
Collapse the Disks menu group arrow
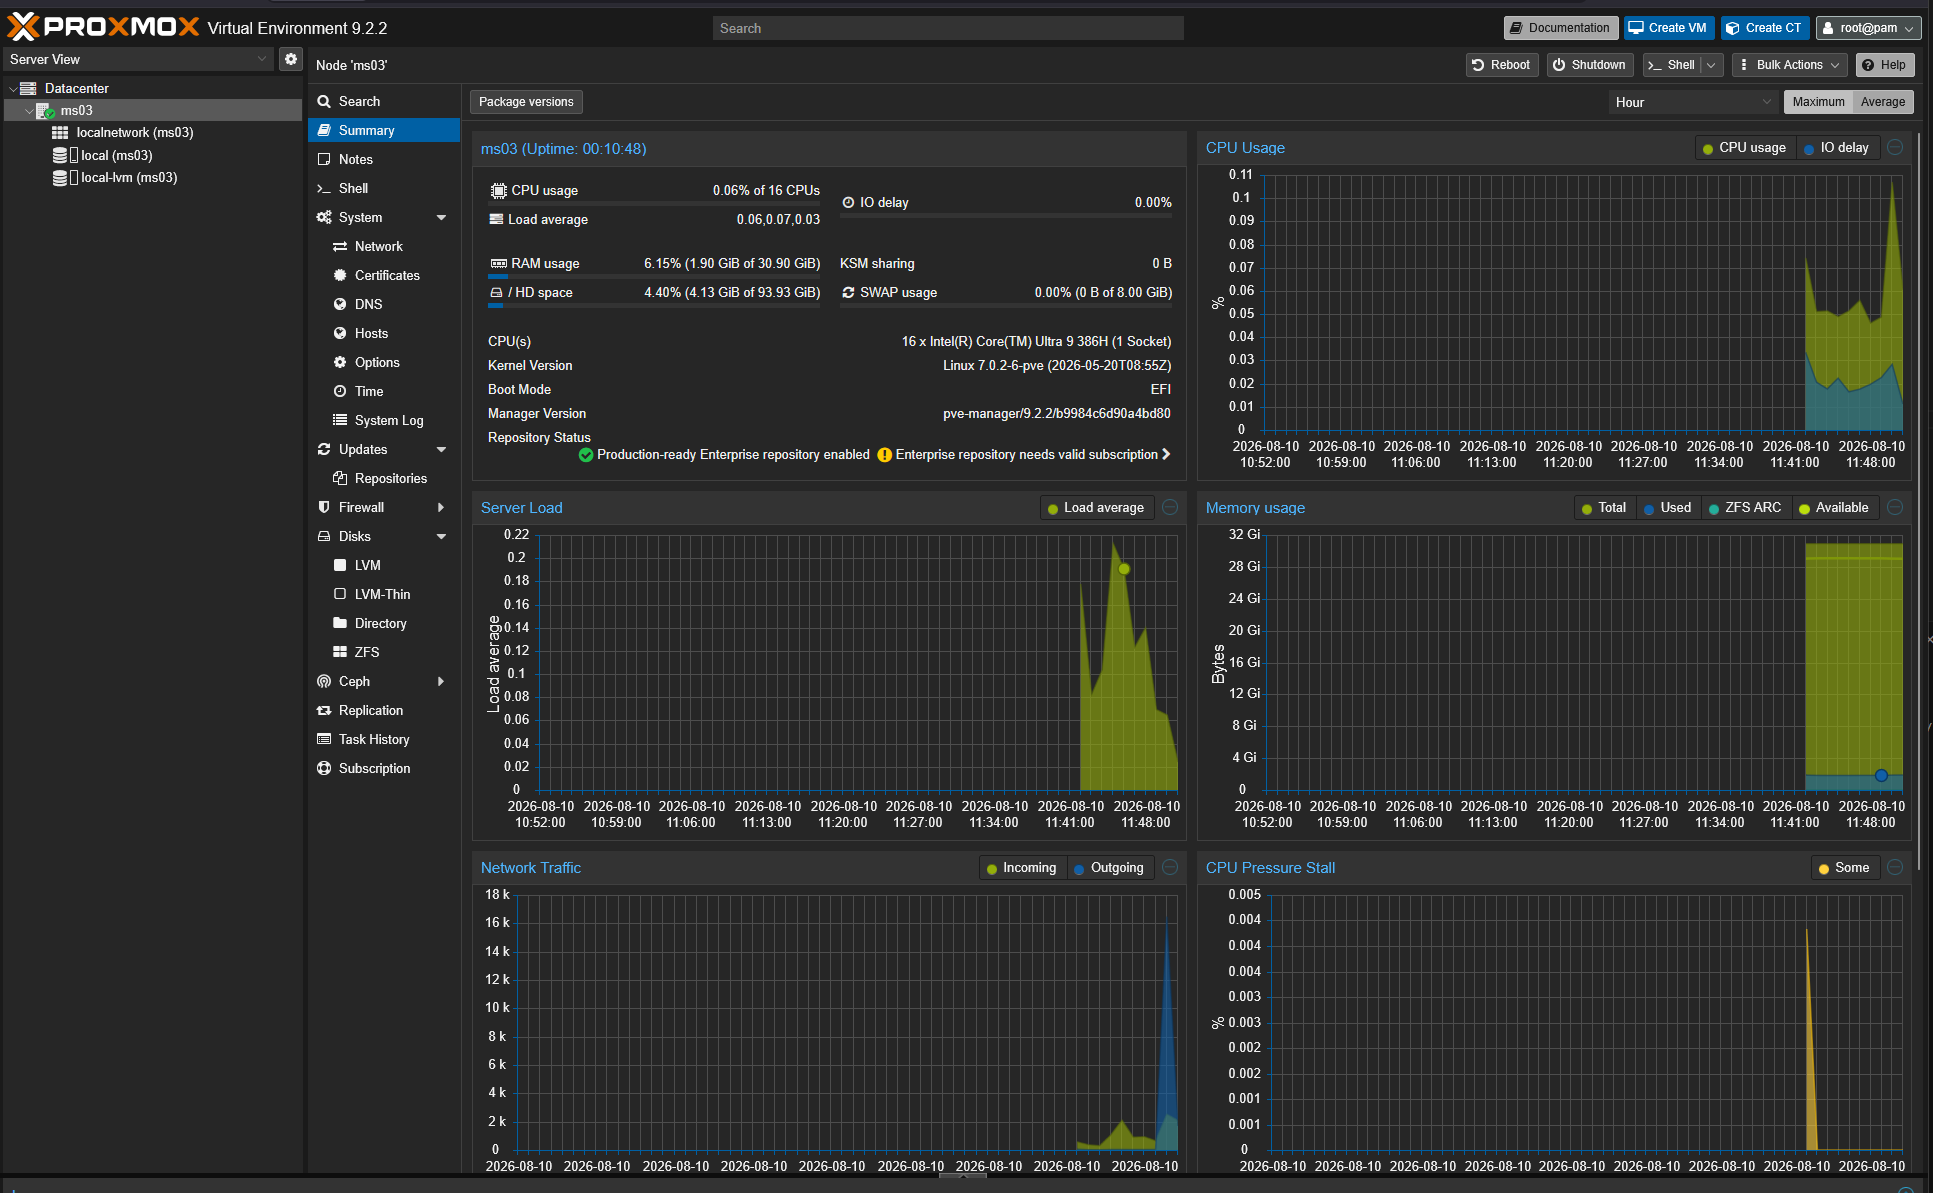tap(441, 536)
